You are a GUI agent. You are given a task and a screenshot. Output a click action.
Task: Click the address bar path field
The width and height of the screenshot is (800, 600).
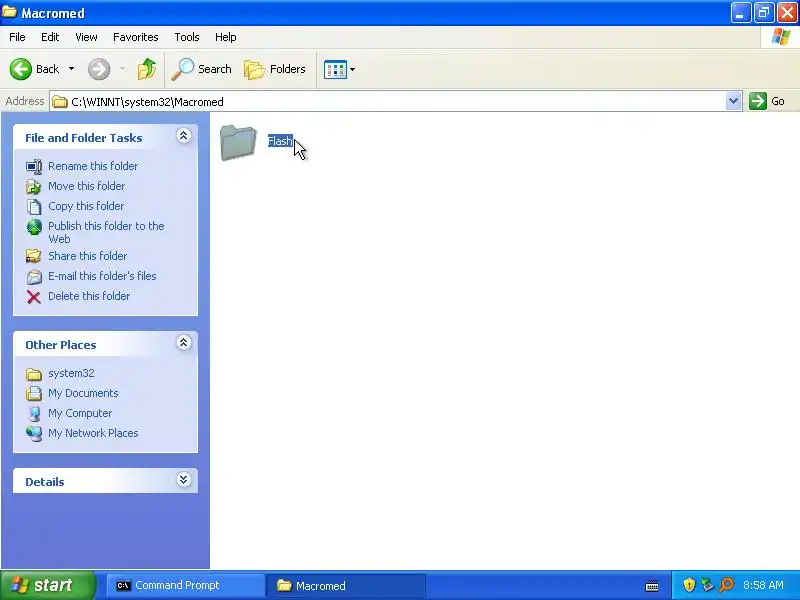(388, 102)
